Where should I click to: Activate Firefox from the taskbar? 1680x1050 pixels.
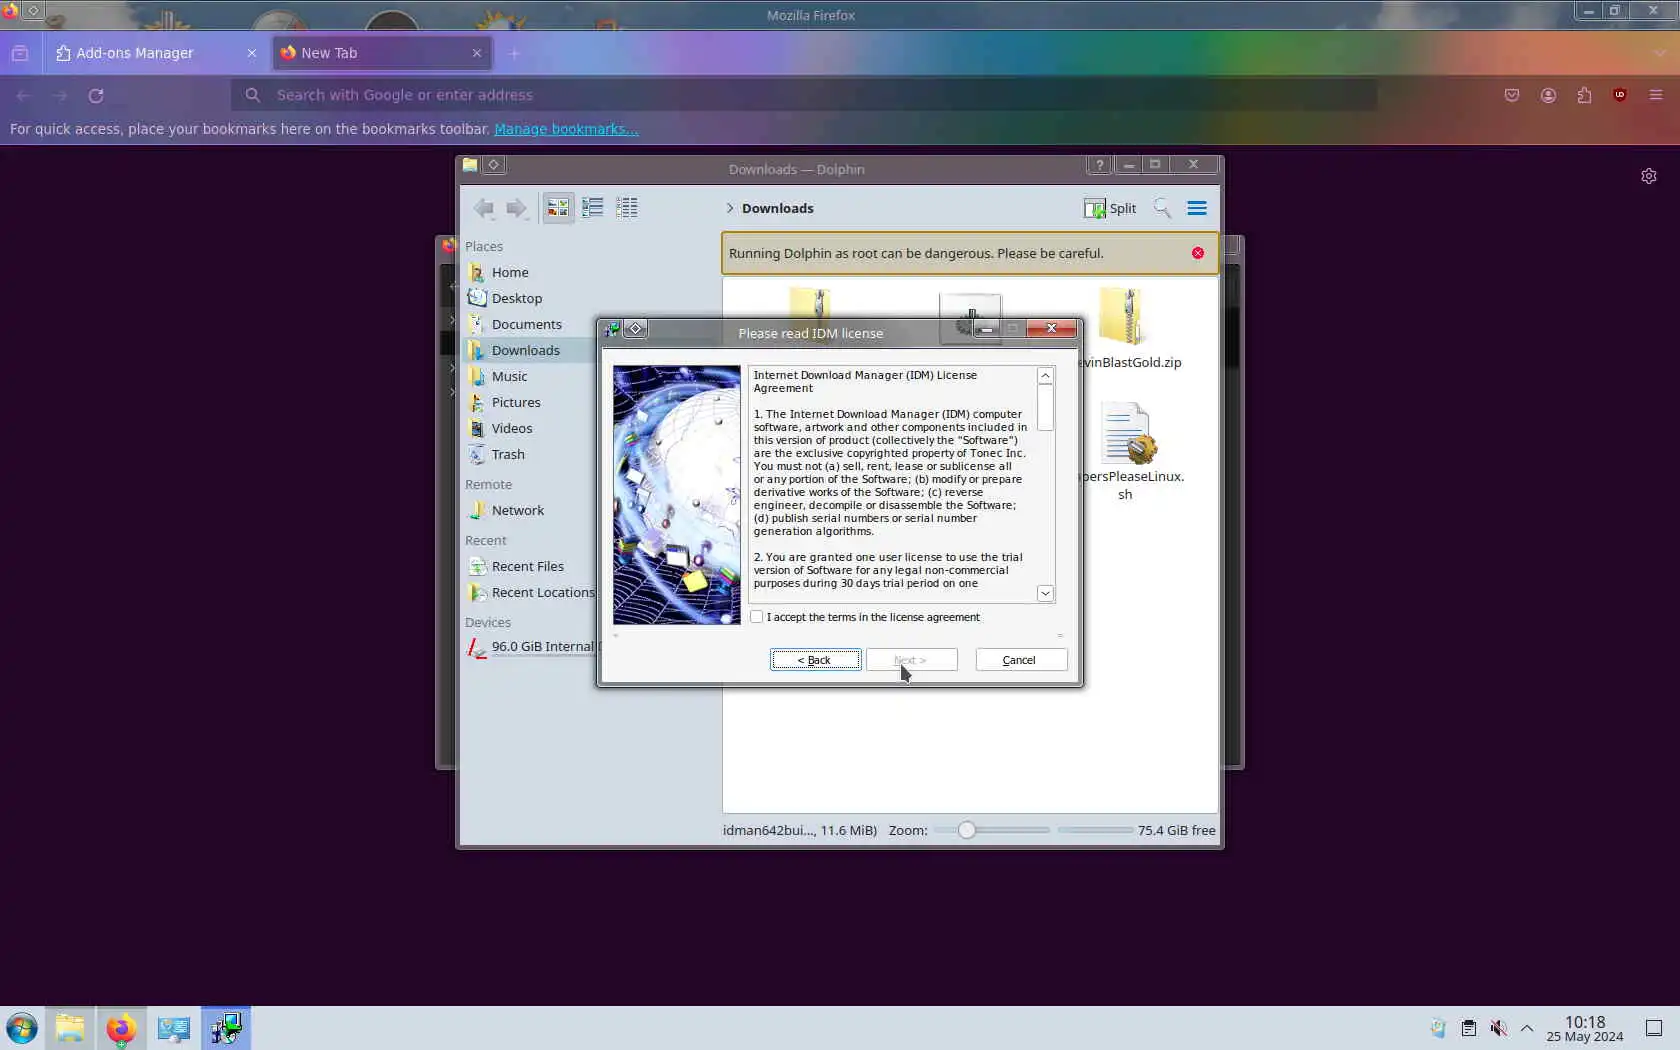pyautogui.click(x=121, y=1028)
